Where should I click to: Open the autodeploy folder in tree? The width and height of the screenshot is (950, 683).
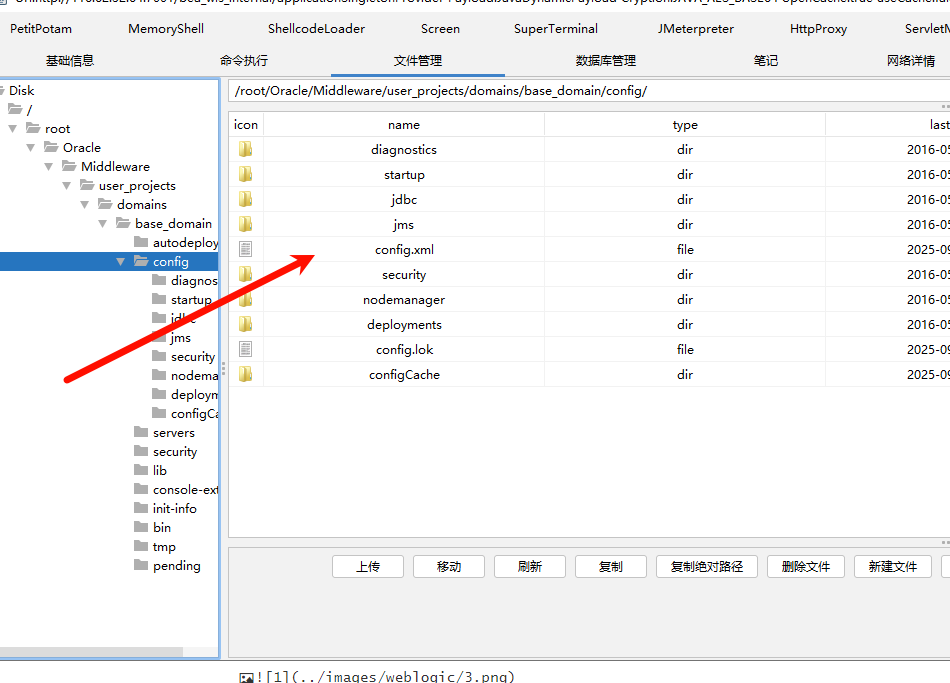(x=184, y=243)
